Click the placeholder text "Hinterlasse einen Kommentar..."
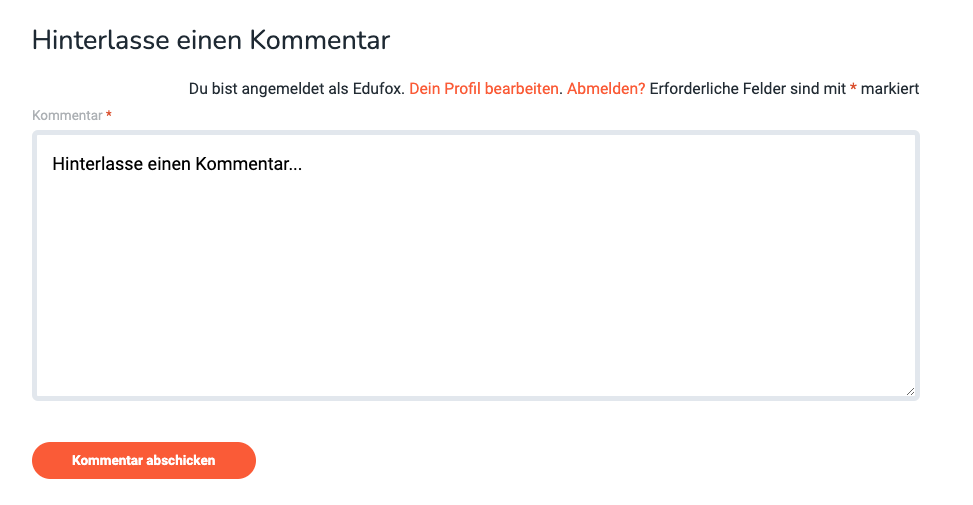The height and width of the screenshot is (505, 973). [177, 163]
